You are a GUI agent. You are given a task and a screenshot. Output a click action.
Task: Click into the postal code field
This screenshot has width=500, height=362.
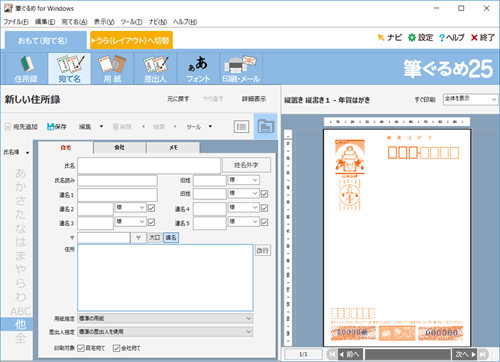coord(104,238)
